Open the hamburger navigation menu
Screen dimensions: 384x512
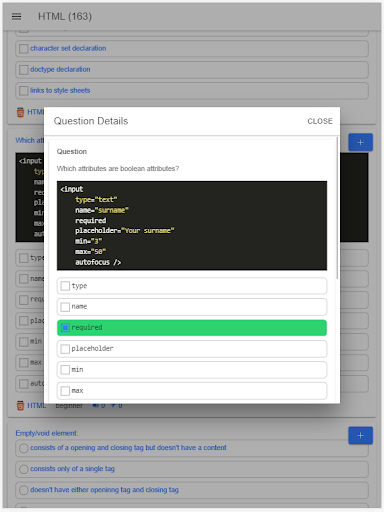click(x=16, y=16)
